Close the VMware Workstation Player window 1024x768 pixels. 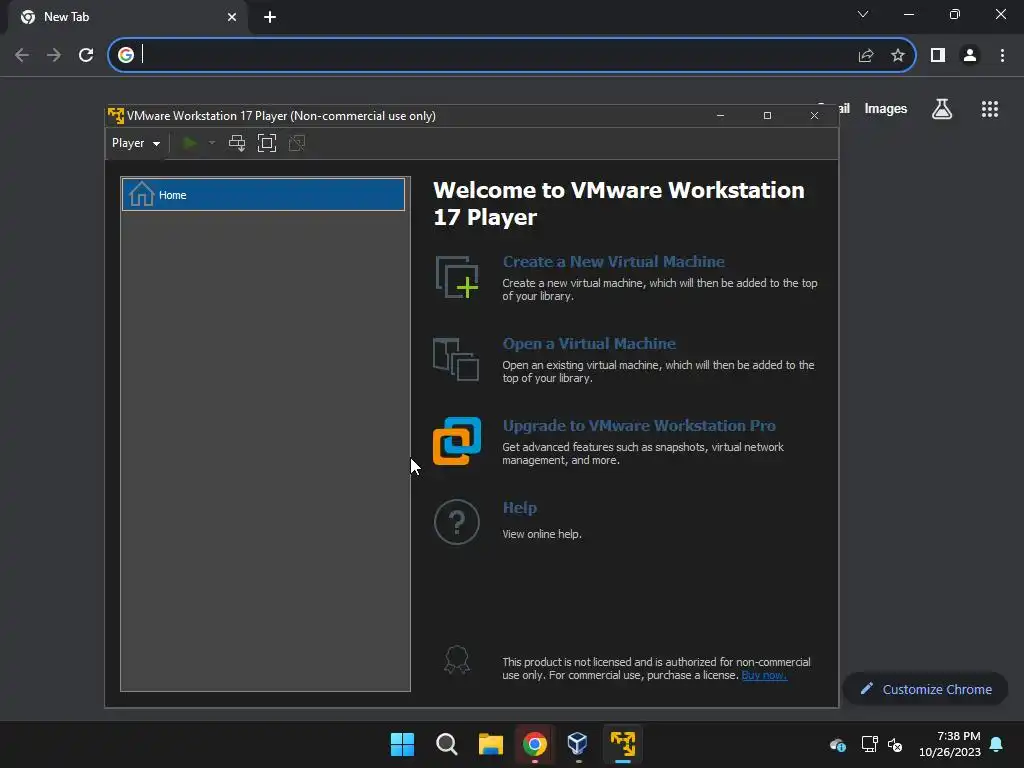click(814, 116)
